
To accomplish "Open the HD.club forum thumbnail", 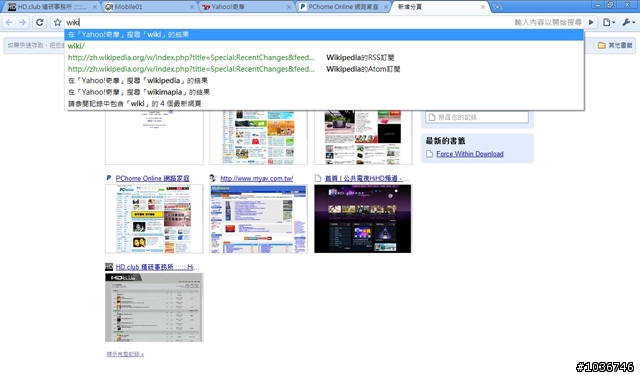I will click(154, 307).
